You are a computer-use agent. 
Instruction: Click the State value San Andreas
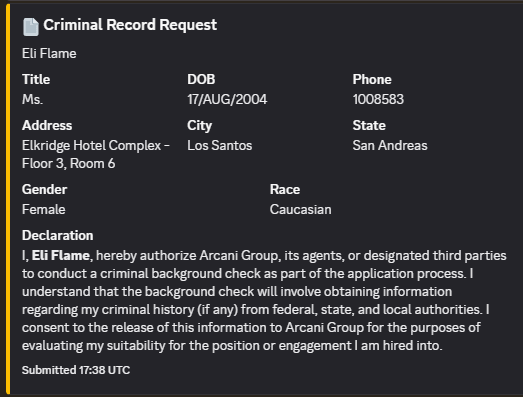click(x=390, y=145)
